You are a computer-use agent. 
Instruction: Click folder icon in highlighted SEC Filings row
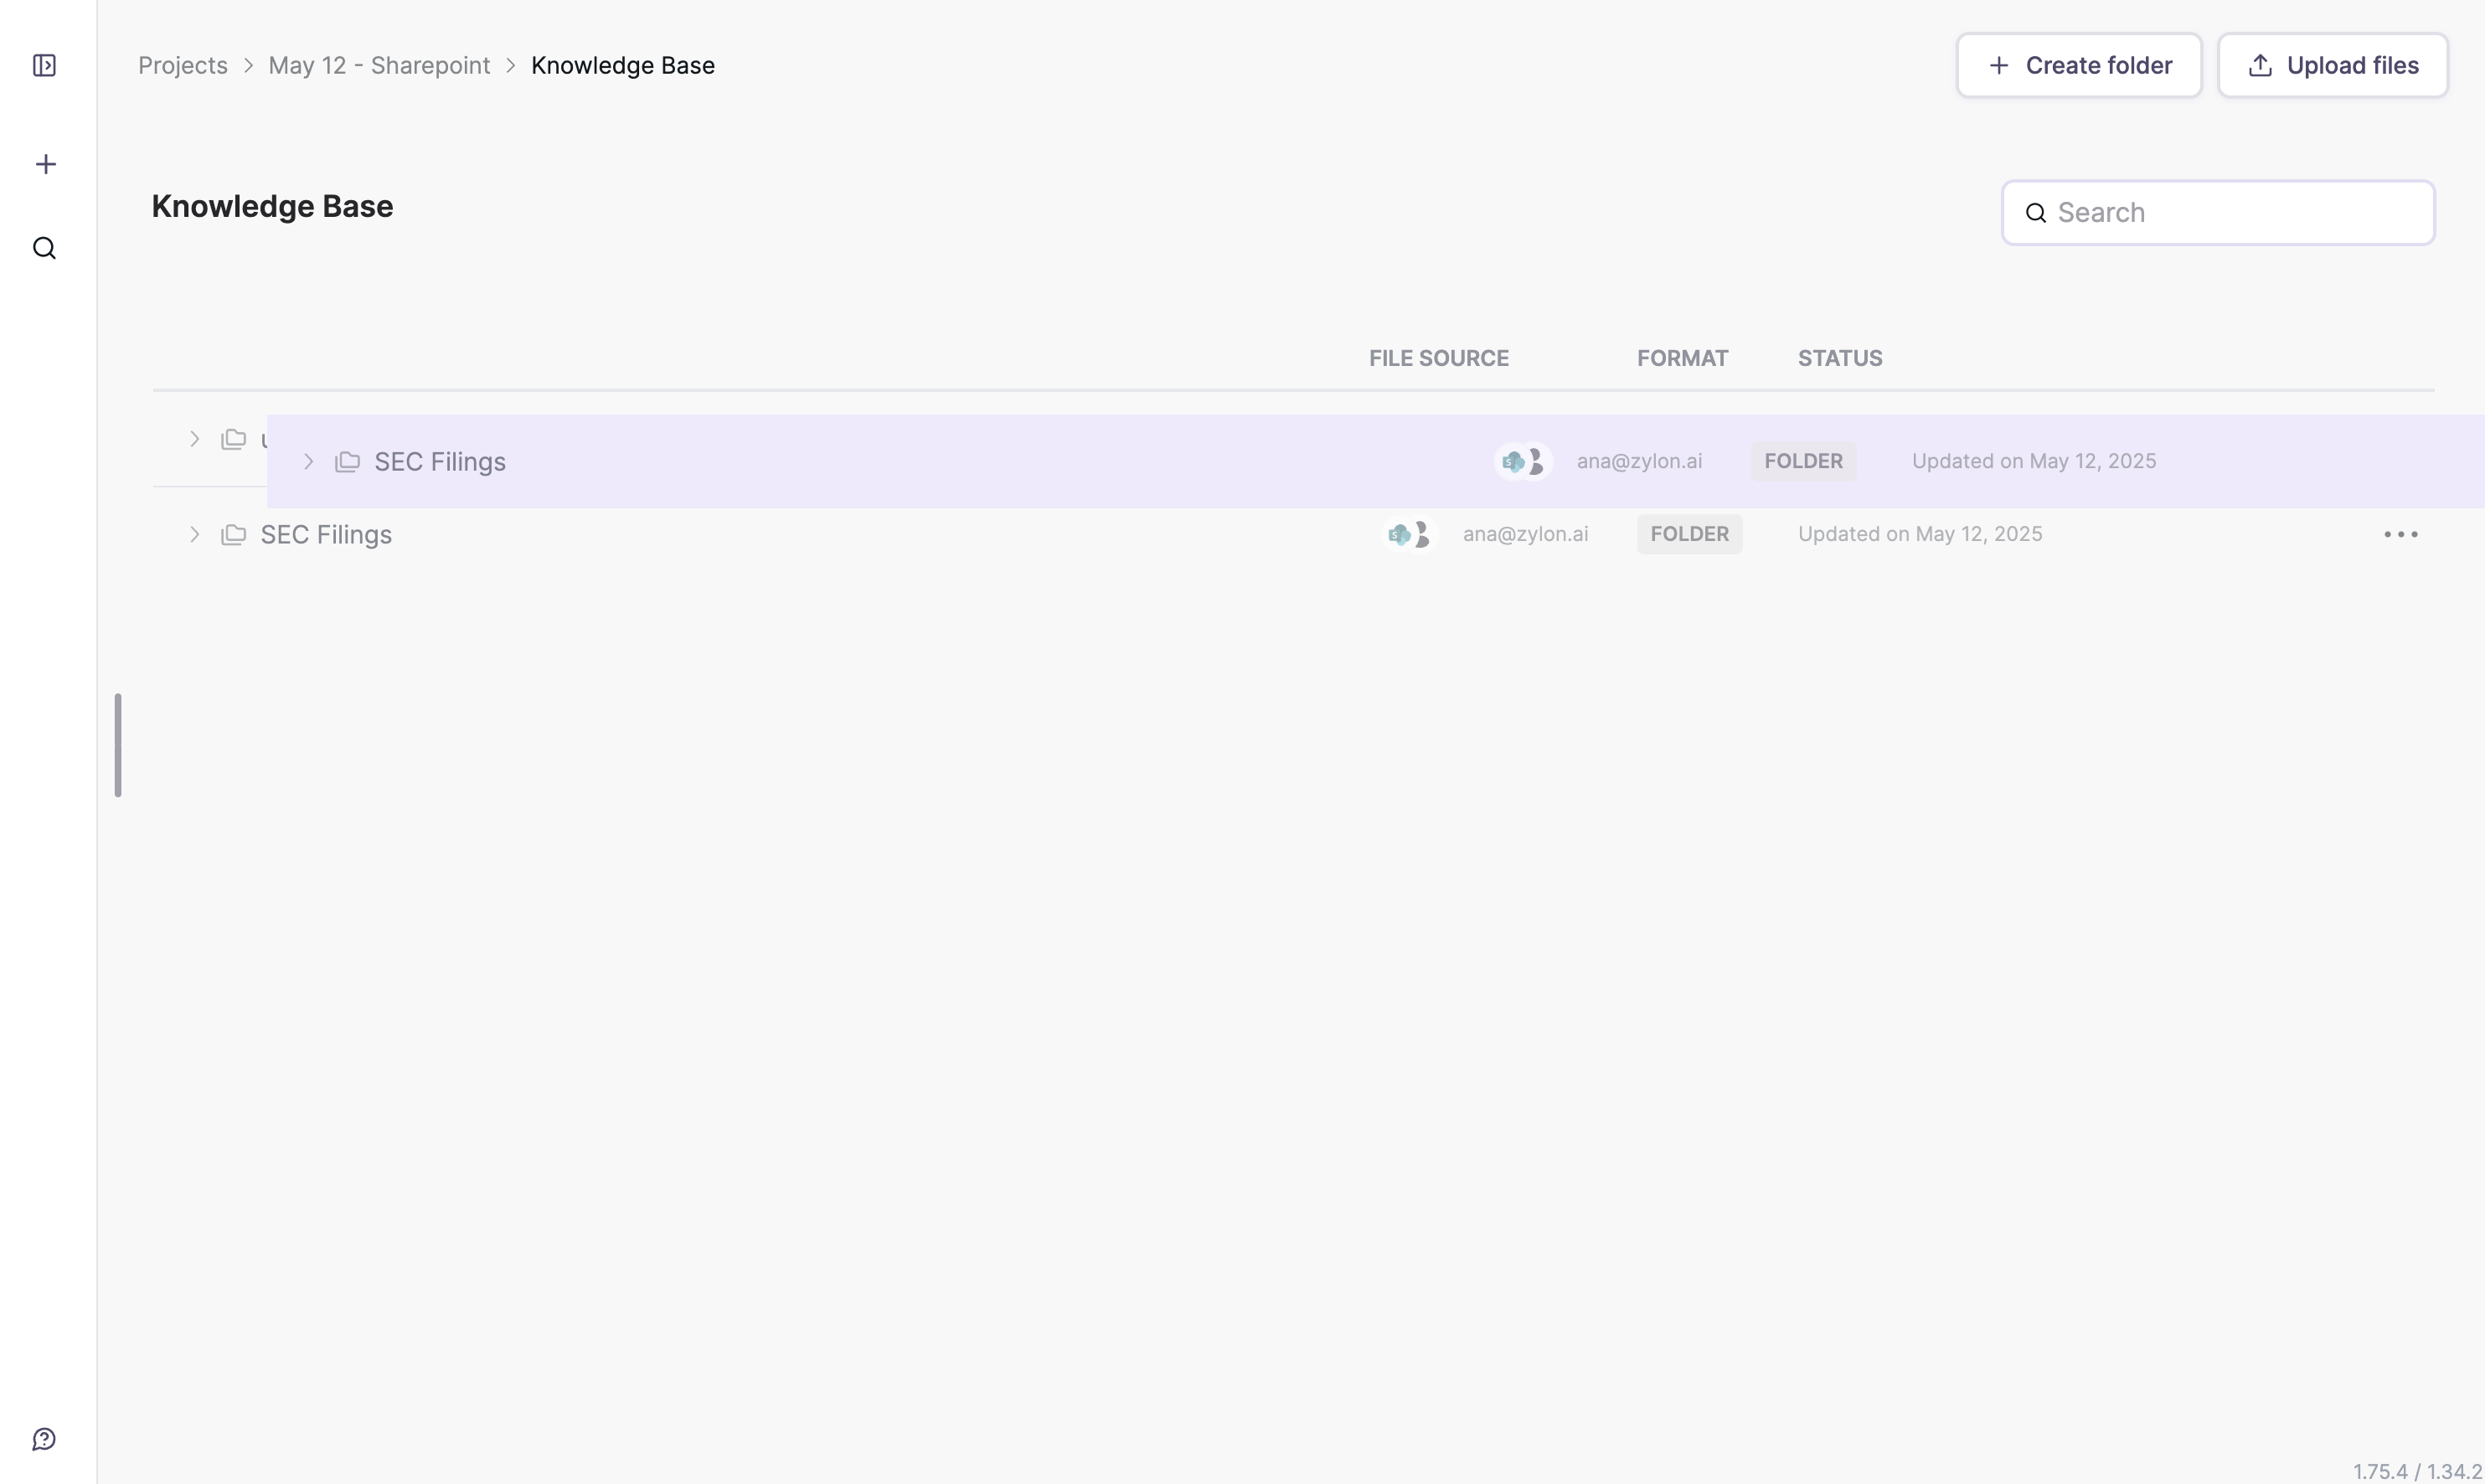(347, 462)
